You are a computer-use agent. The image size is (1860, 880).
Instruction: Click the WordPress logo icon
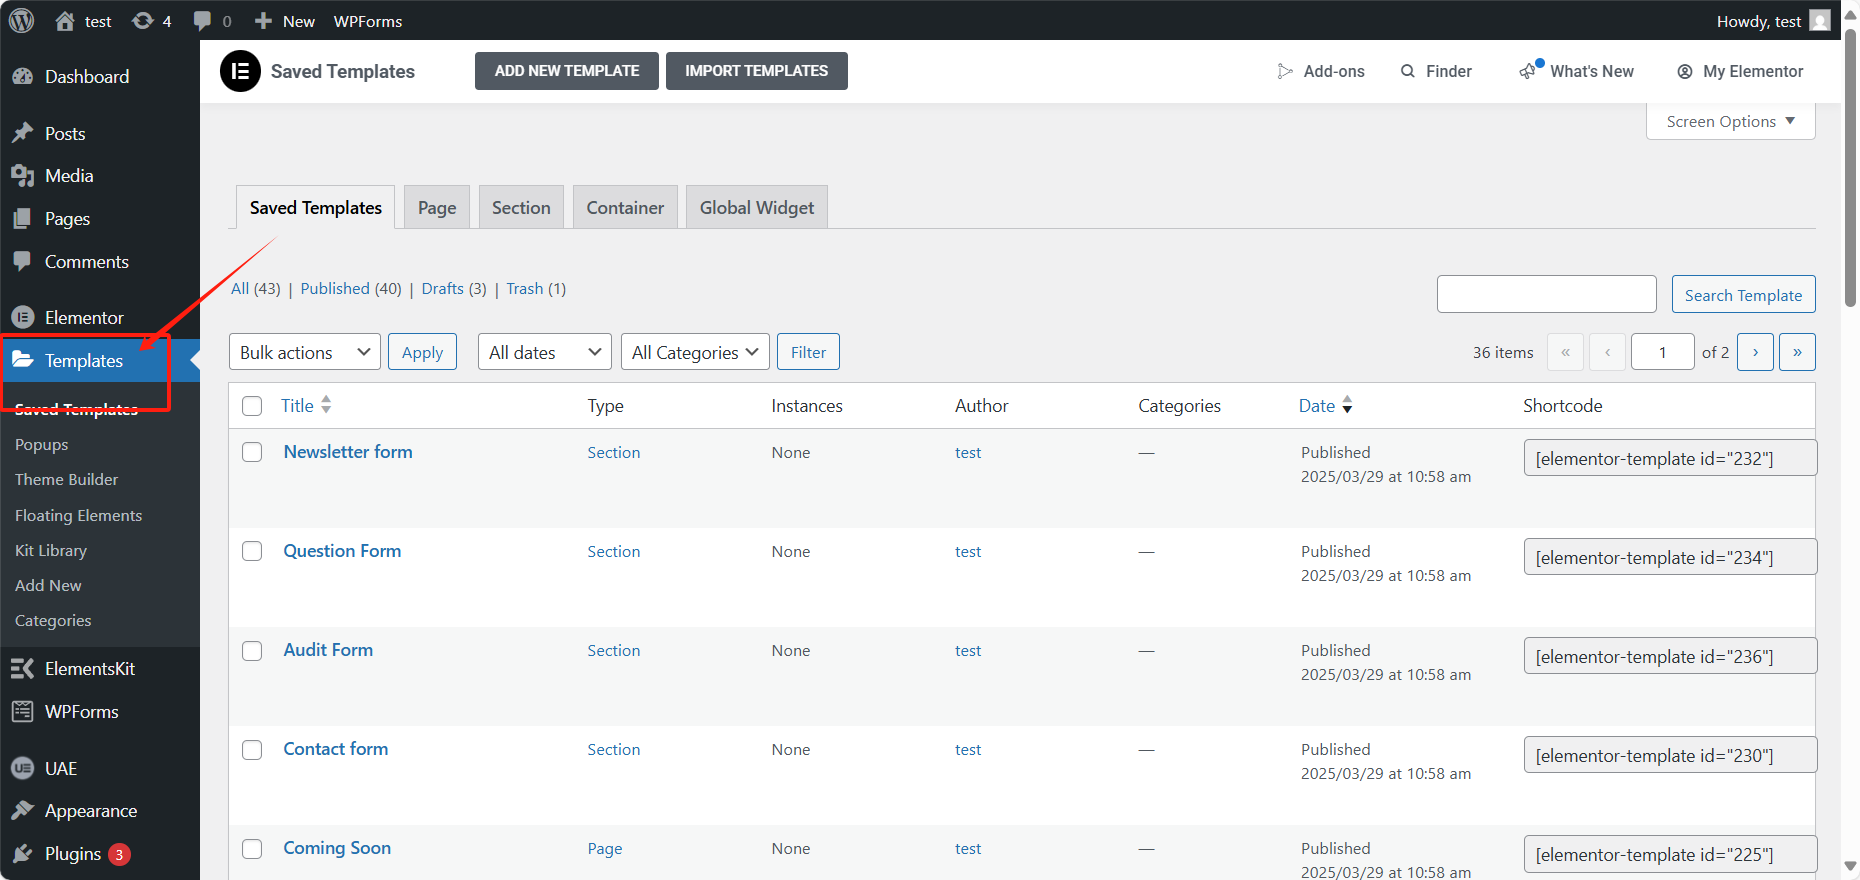(x=21, y=21)
